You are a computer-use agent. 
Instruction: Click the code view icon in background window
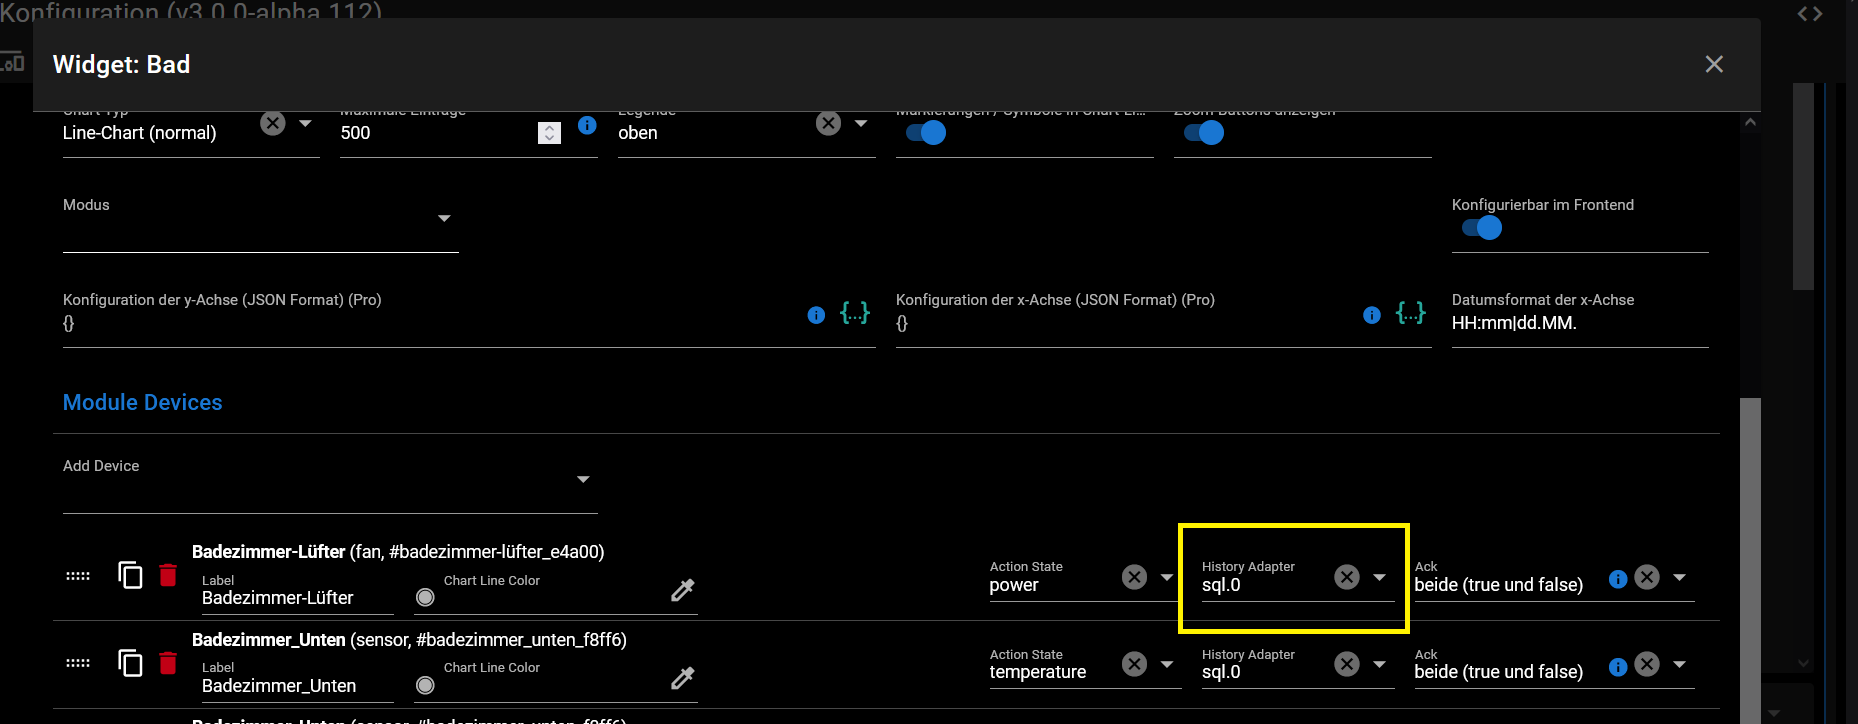point(1810,14)
